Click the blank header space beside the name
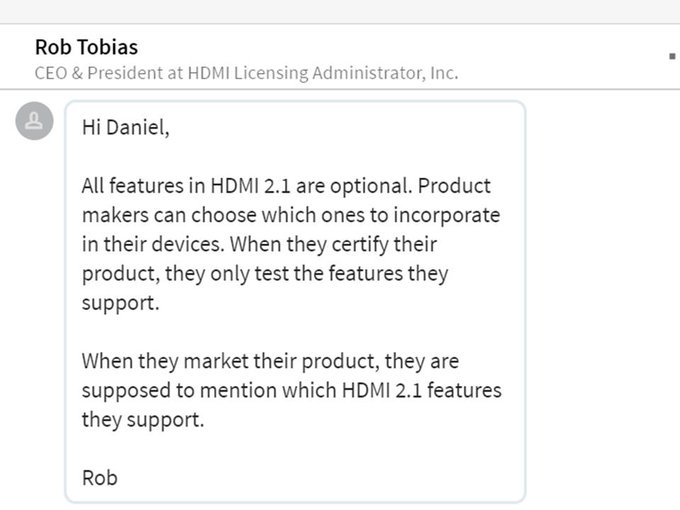This screenshot has height=510, width=680. (400, 47)
